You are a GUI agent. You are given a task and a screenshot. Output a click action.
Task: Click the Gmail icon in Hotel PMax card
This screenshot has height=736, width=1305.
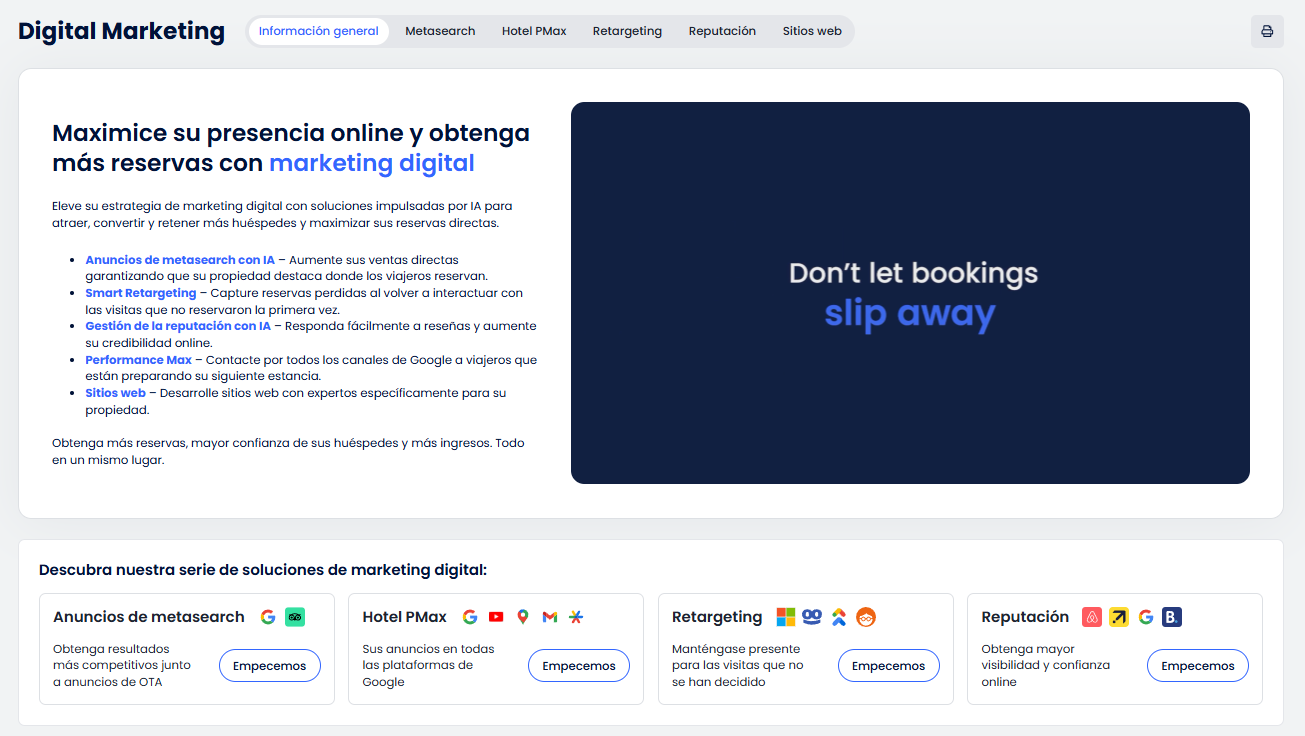(549, 617)
